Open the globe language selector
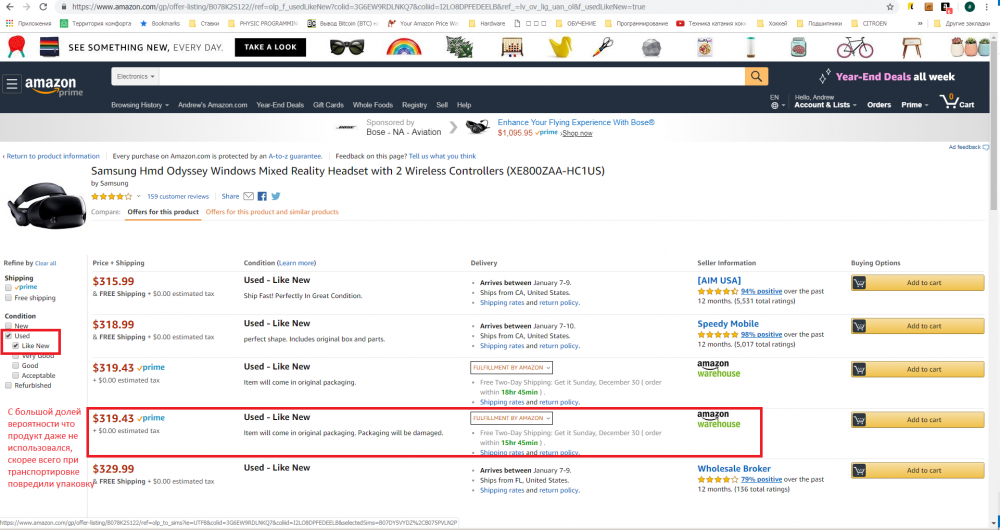This screenshot has height=530, width=1000. click(775, 105)
